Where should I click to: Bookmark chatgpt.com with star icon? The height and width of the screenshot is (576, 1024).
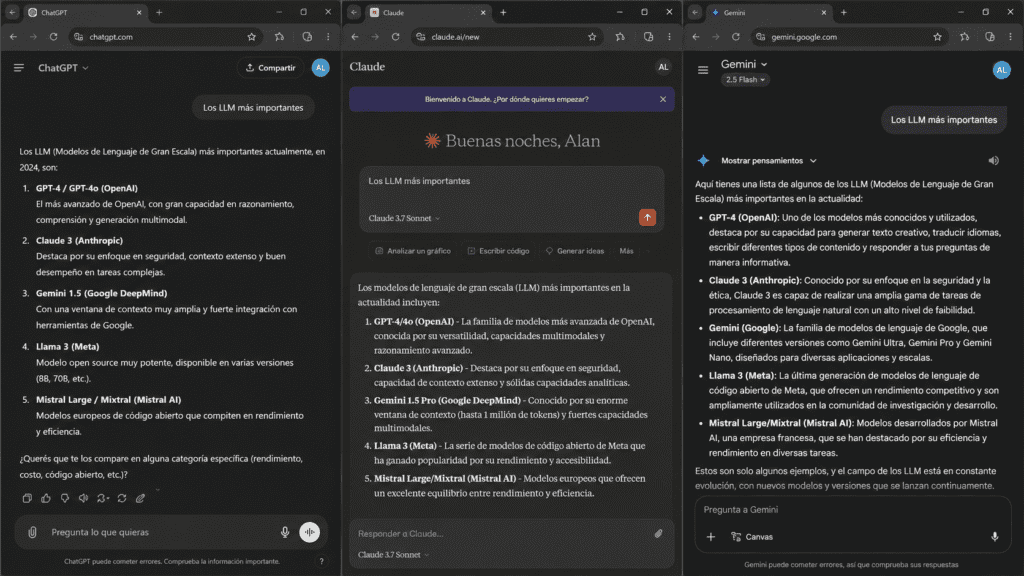click(251, 37)
